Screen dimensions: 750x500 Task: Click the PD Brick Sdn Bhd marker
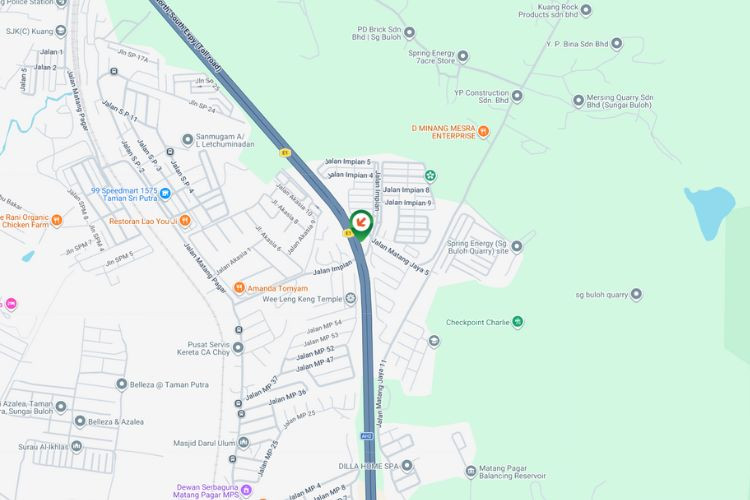409,33
